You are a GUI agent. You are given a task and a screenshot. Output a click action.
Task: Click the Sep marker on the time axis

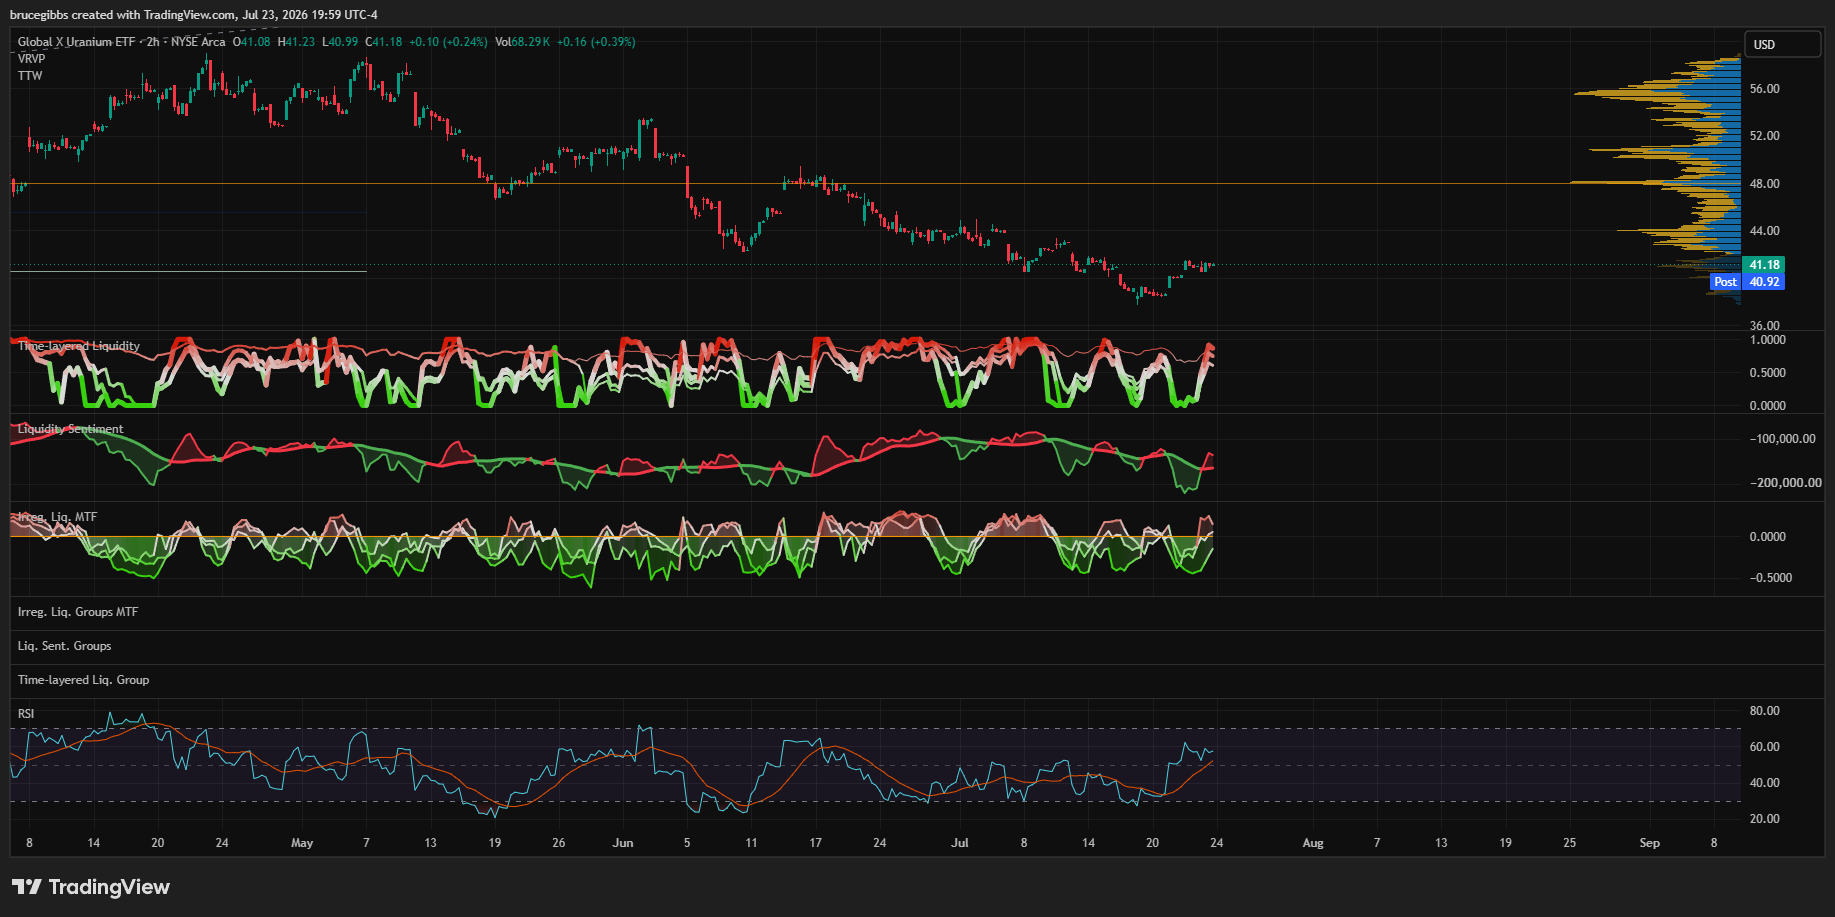(1650, 843)
